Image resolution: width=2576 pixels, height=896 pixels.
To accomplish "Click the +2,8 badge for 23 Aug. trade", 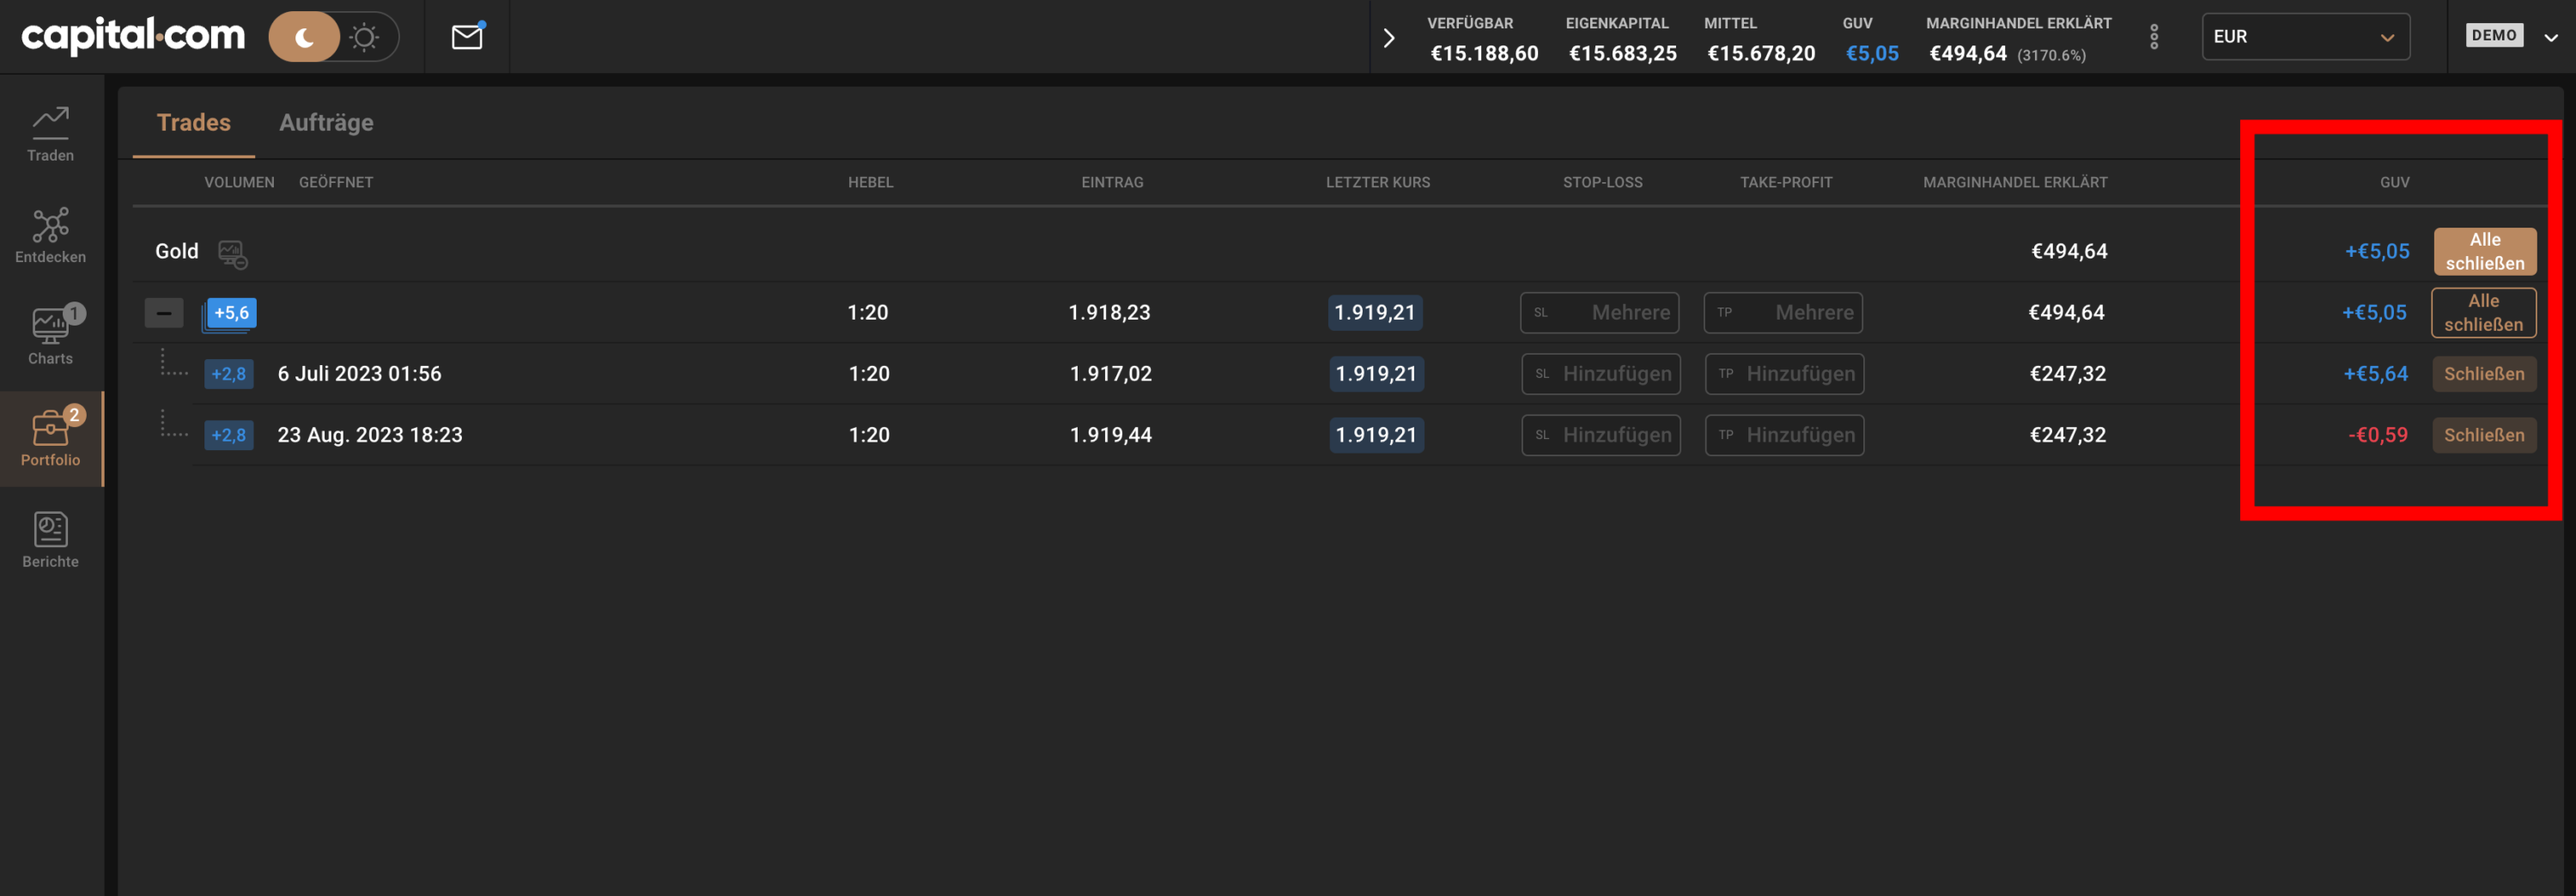I will pyautogui.click(x=229, y=435).
